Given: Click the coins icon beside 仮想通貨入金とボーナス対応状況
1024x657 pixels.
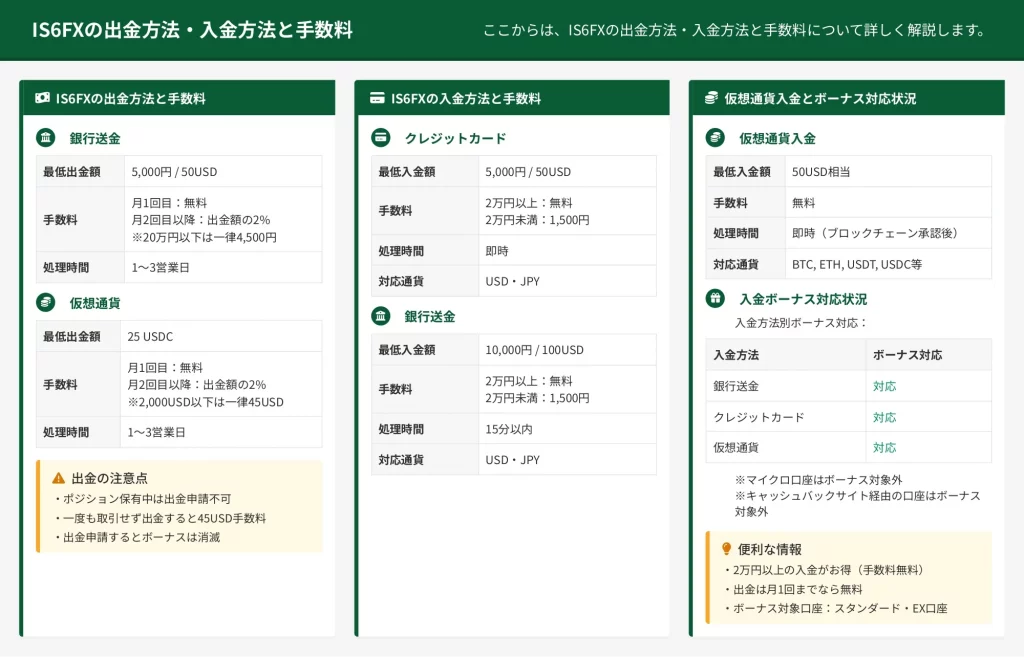Looking at the screenshot, I should (711, 98).
